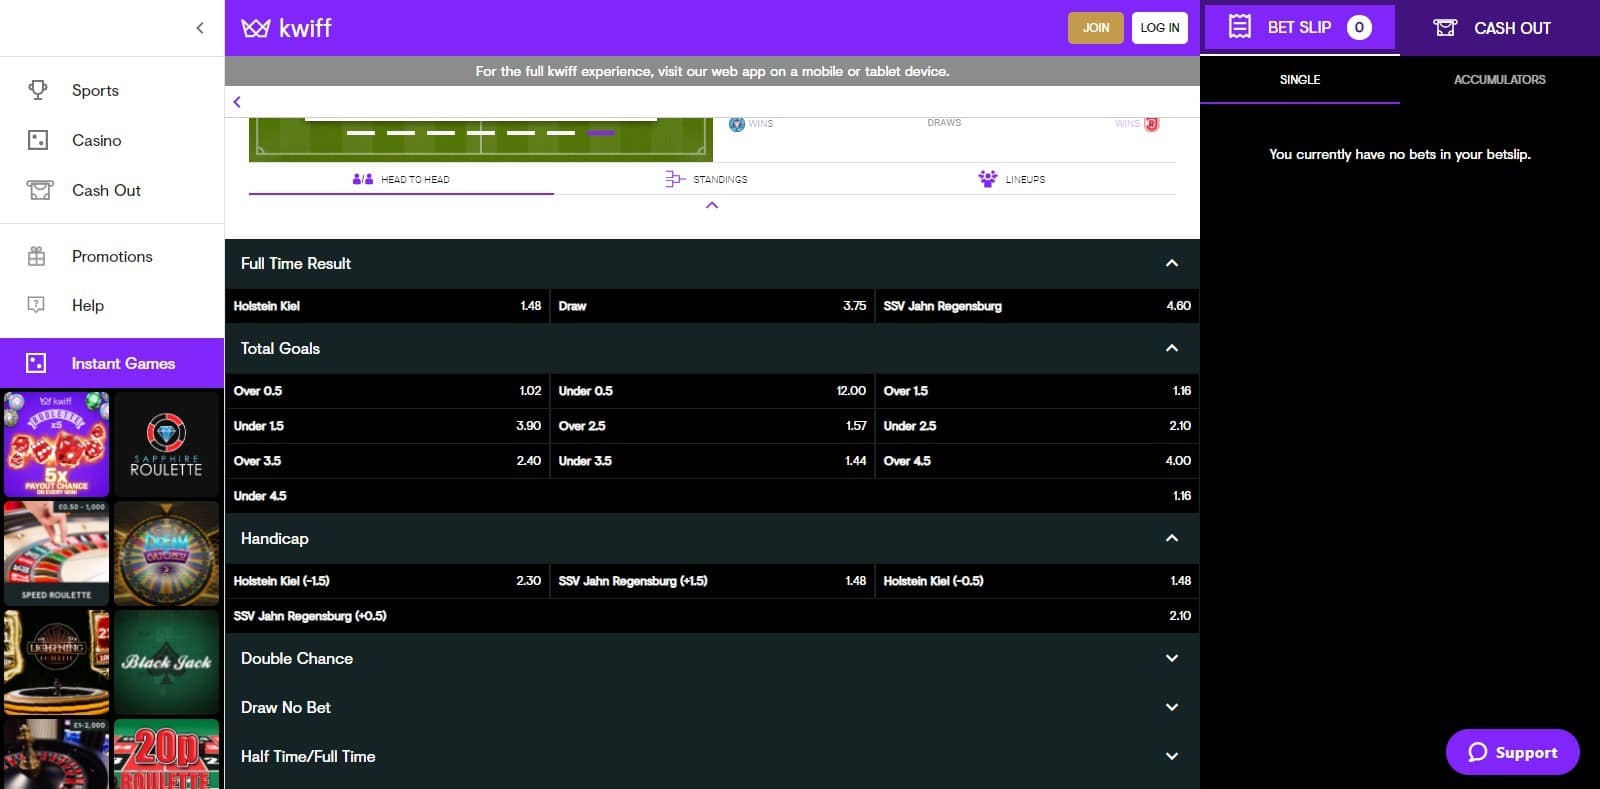The width and height of the screenshot is (1600, 789).
Task: Open the Casino menu item
Action: click(x=112, y=140)
